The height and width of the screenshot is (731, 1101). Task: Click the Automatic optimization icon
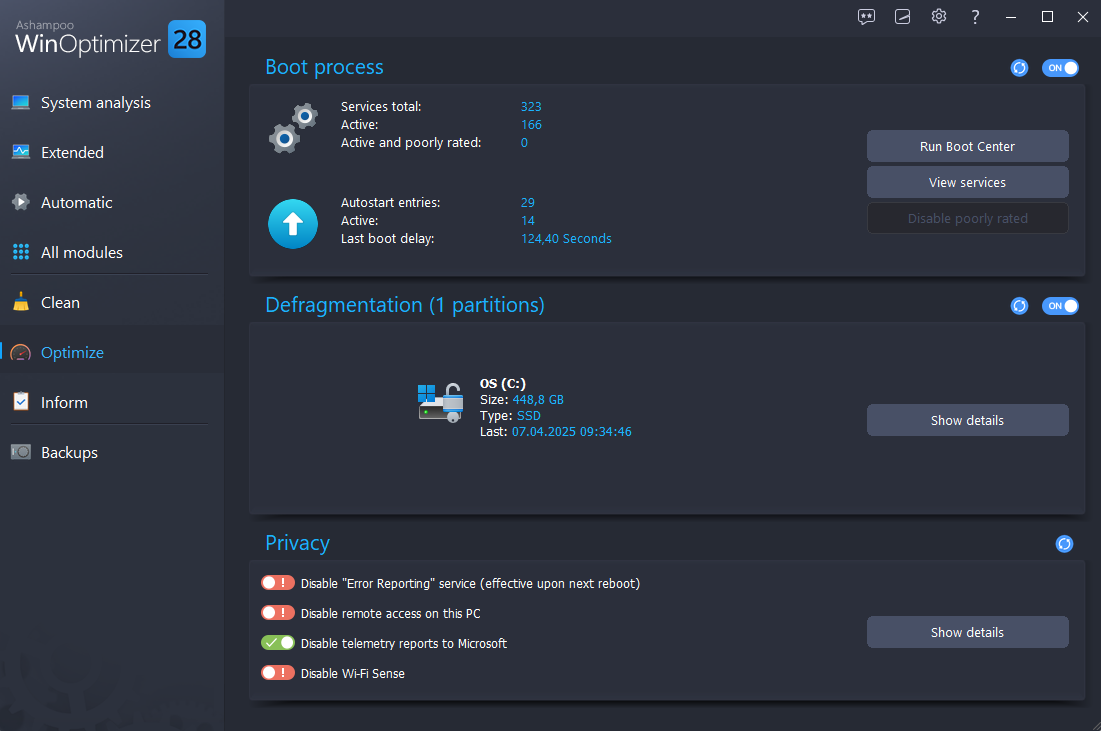click(21, 202)
